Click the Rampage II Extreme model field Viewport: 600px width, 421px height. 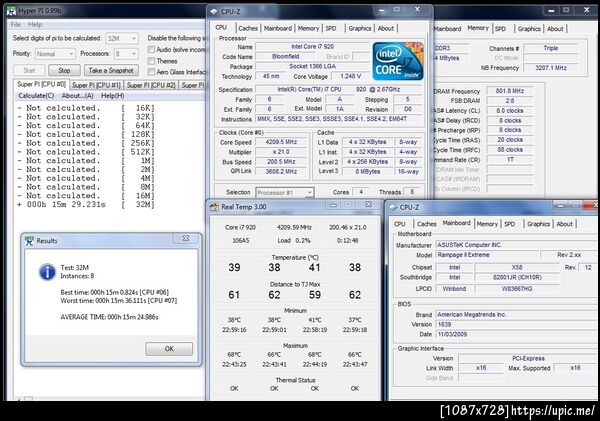[x=487, y=255]
